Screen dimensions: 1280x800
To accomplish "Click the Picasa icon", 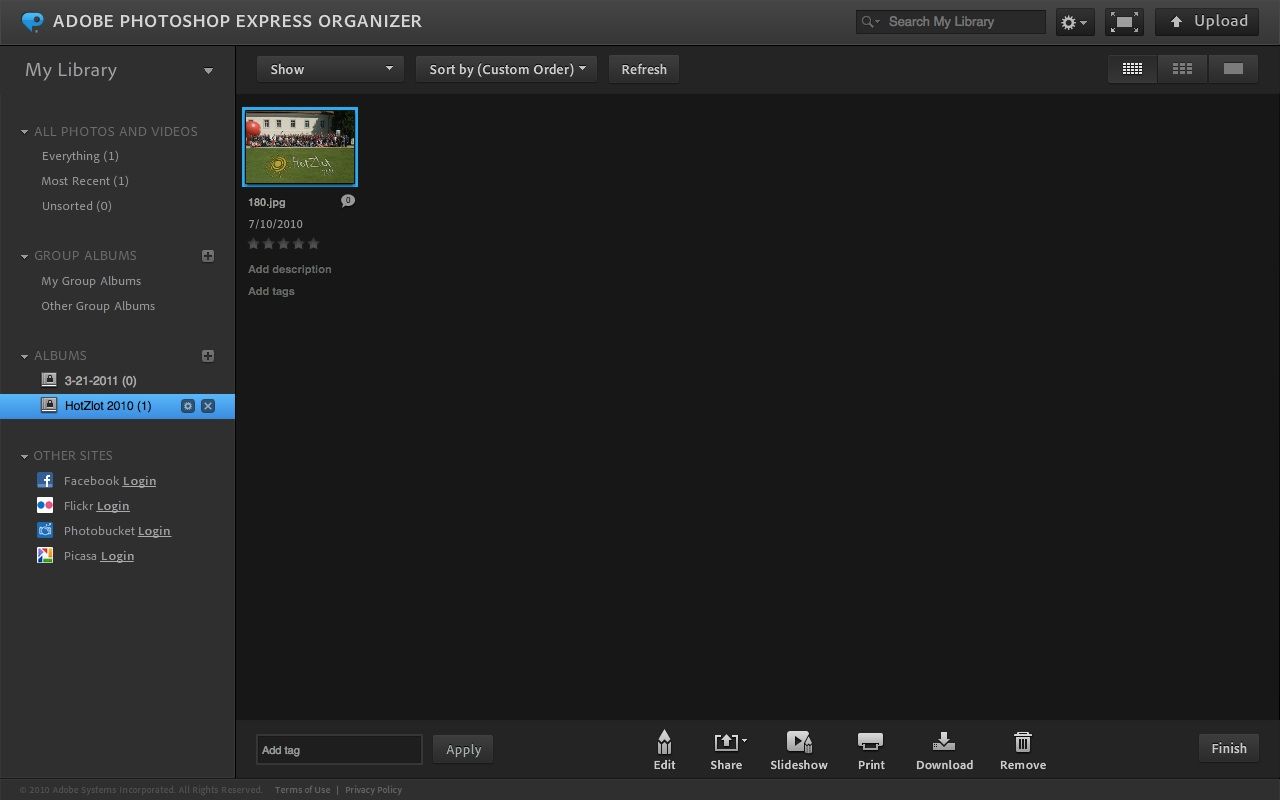I will [45, 555].
